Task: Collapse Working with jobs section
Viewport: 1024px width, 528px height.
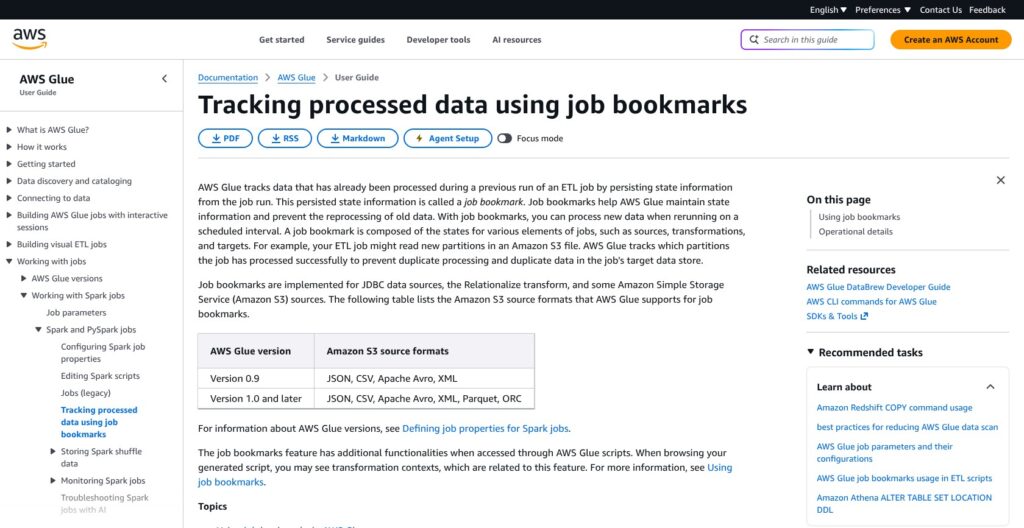Action: pyautogui.click(x=9, y=261)
